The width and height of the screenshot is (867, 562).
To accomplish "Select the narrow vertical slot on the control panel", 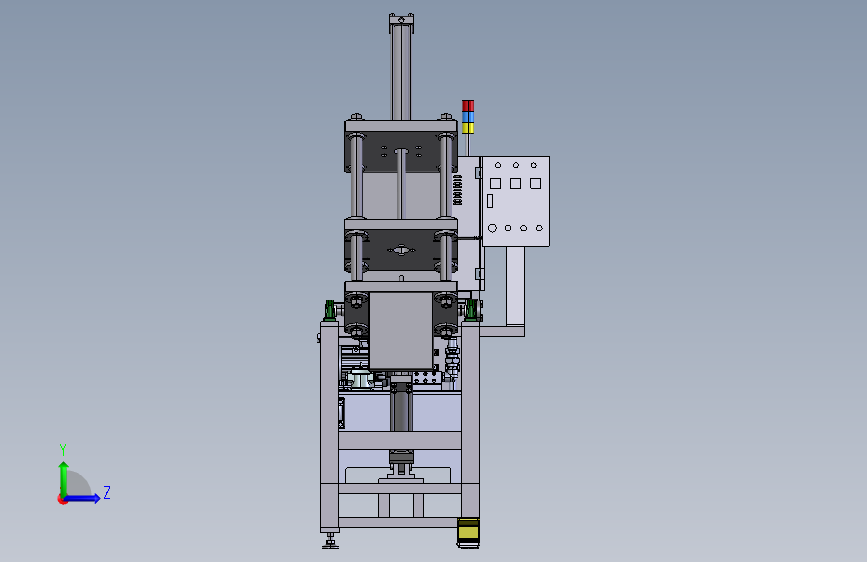I will pos(490,201).
